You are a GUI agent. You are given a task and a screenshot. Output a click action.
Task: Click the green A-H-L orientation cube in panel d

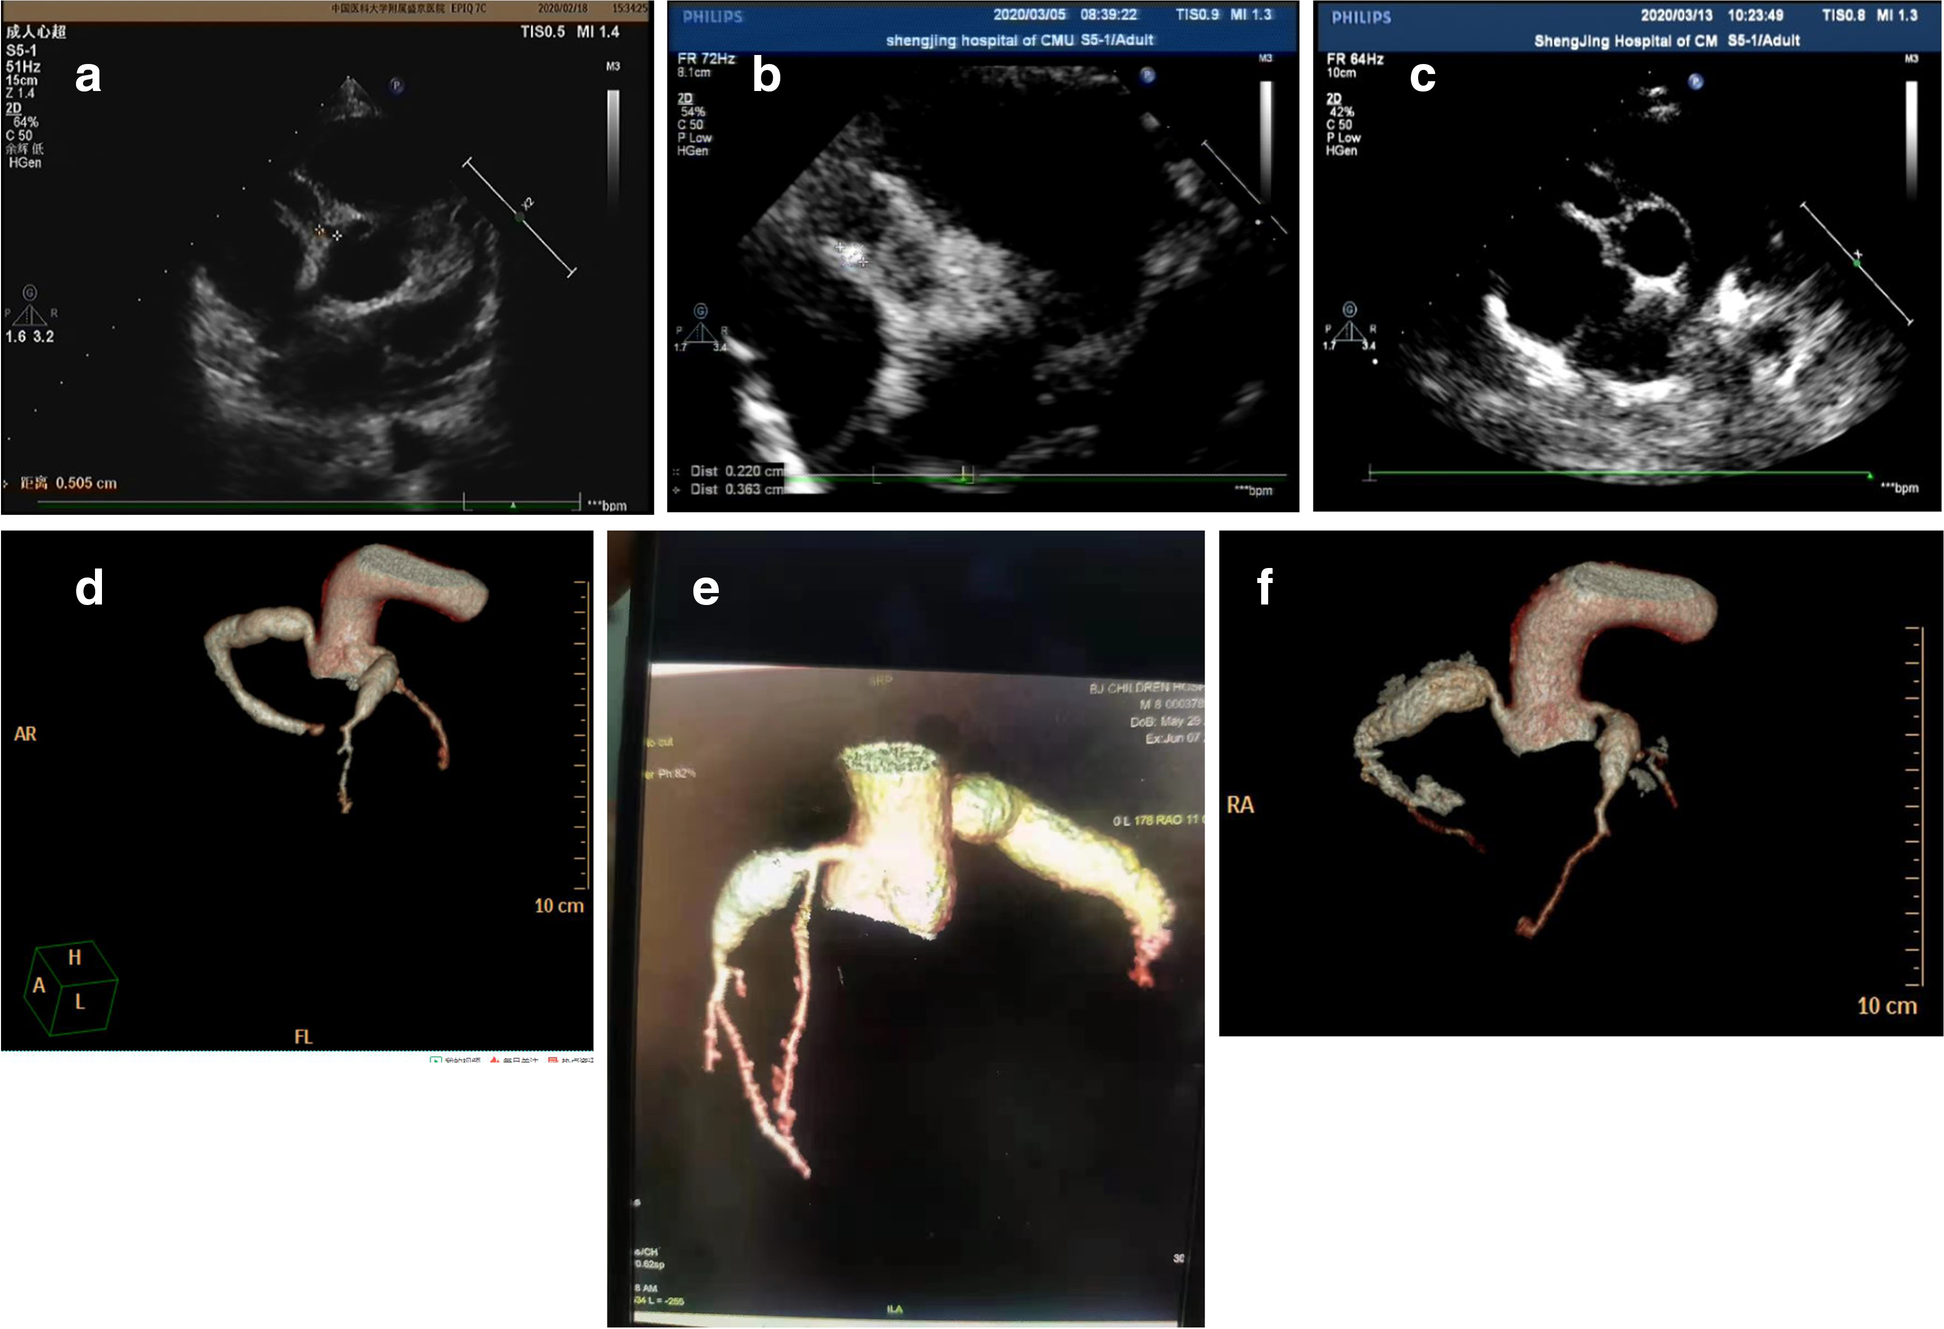[70, 986]
